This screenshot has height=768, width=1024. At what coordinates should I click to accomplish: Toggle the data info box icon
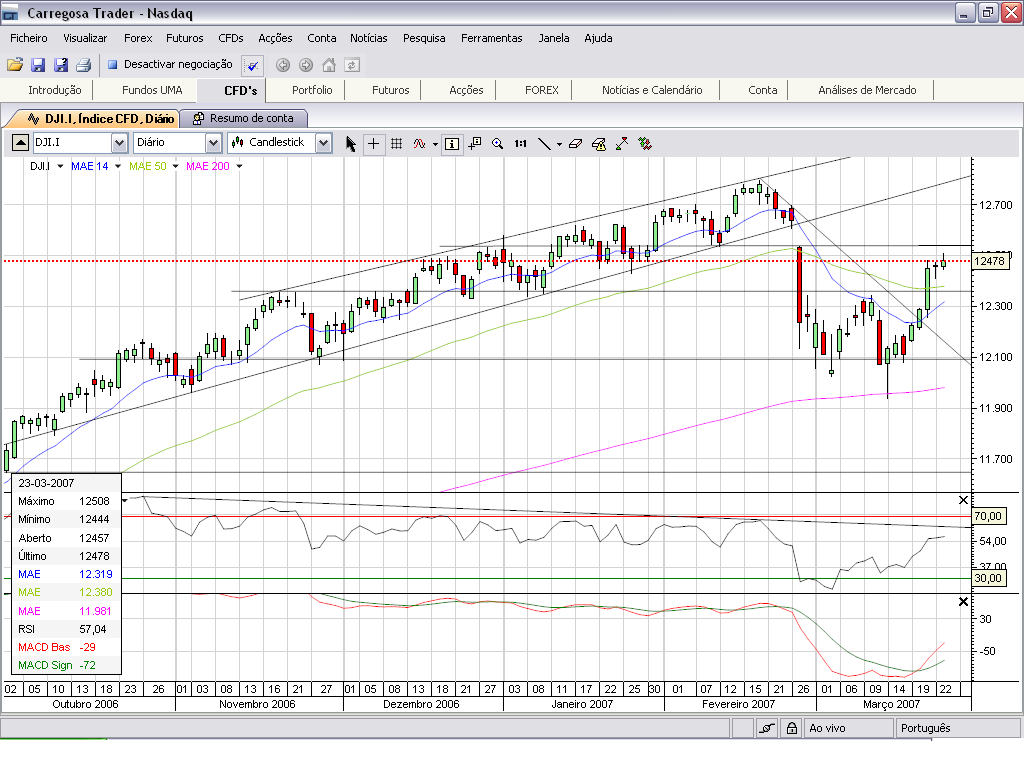click(452, 144)
